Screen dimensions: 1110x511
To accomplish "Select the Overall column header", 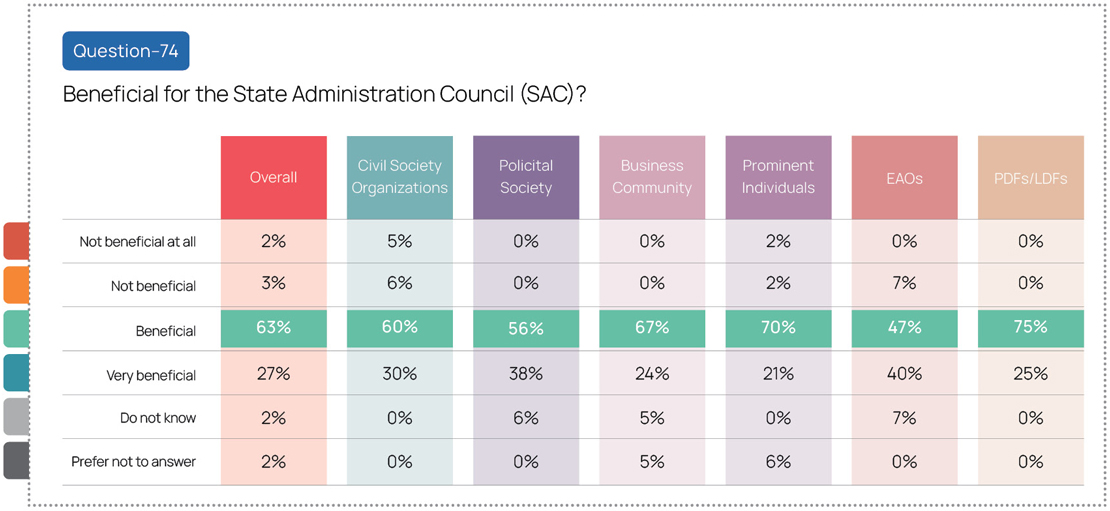I will pyautogui.click(x=274, y=177).
